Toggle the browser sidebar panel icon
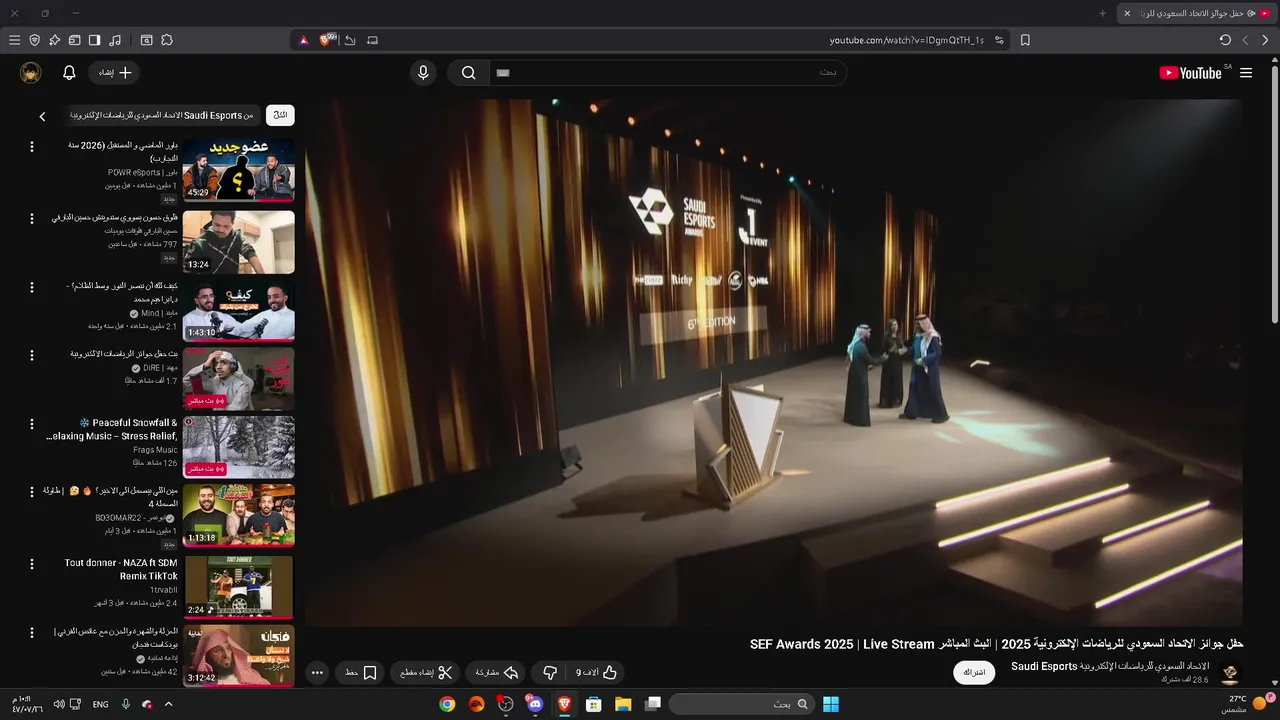The width and height of the screenshot is (1280, 720). [x=94, y=40]
